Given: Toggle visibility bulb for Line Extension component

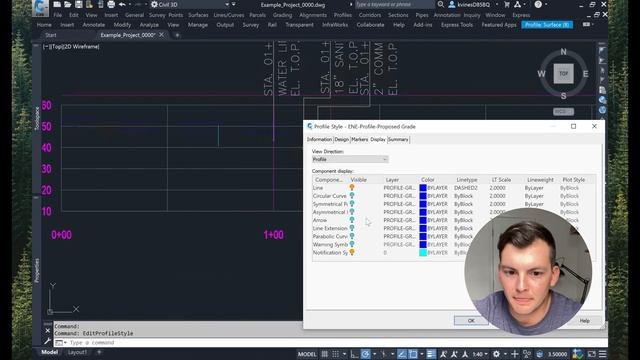Looking at the screenshot, I should coord(352,228).
